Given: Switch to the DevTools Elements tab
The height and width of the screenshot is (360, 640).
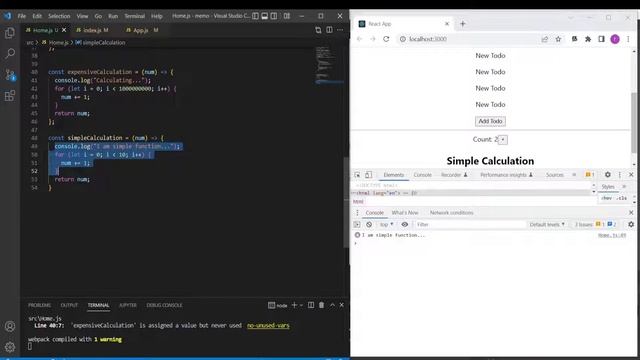Looking at the screenshot, I should click(x=393, y=175).
